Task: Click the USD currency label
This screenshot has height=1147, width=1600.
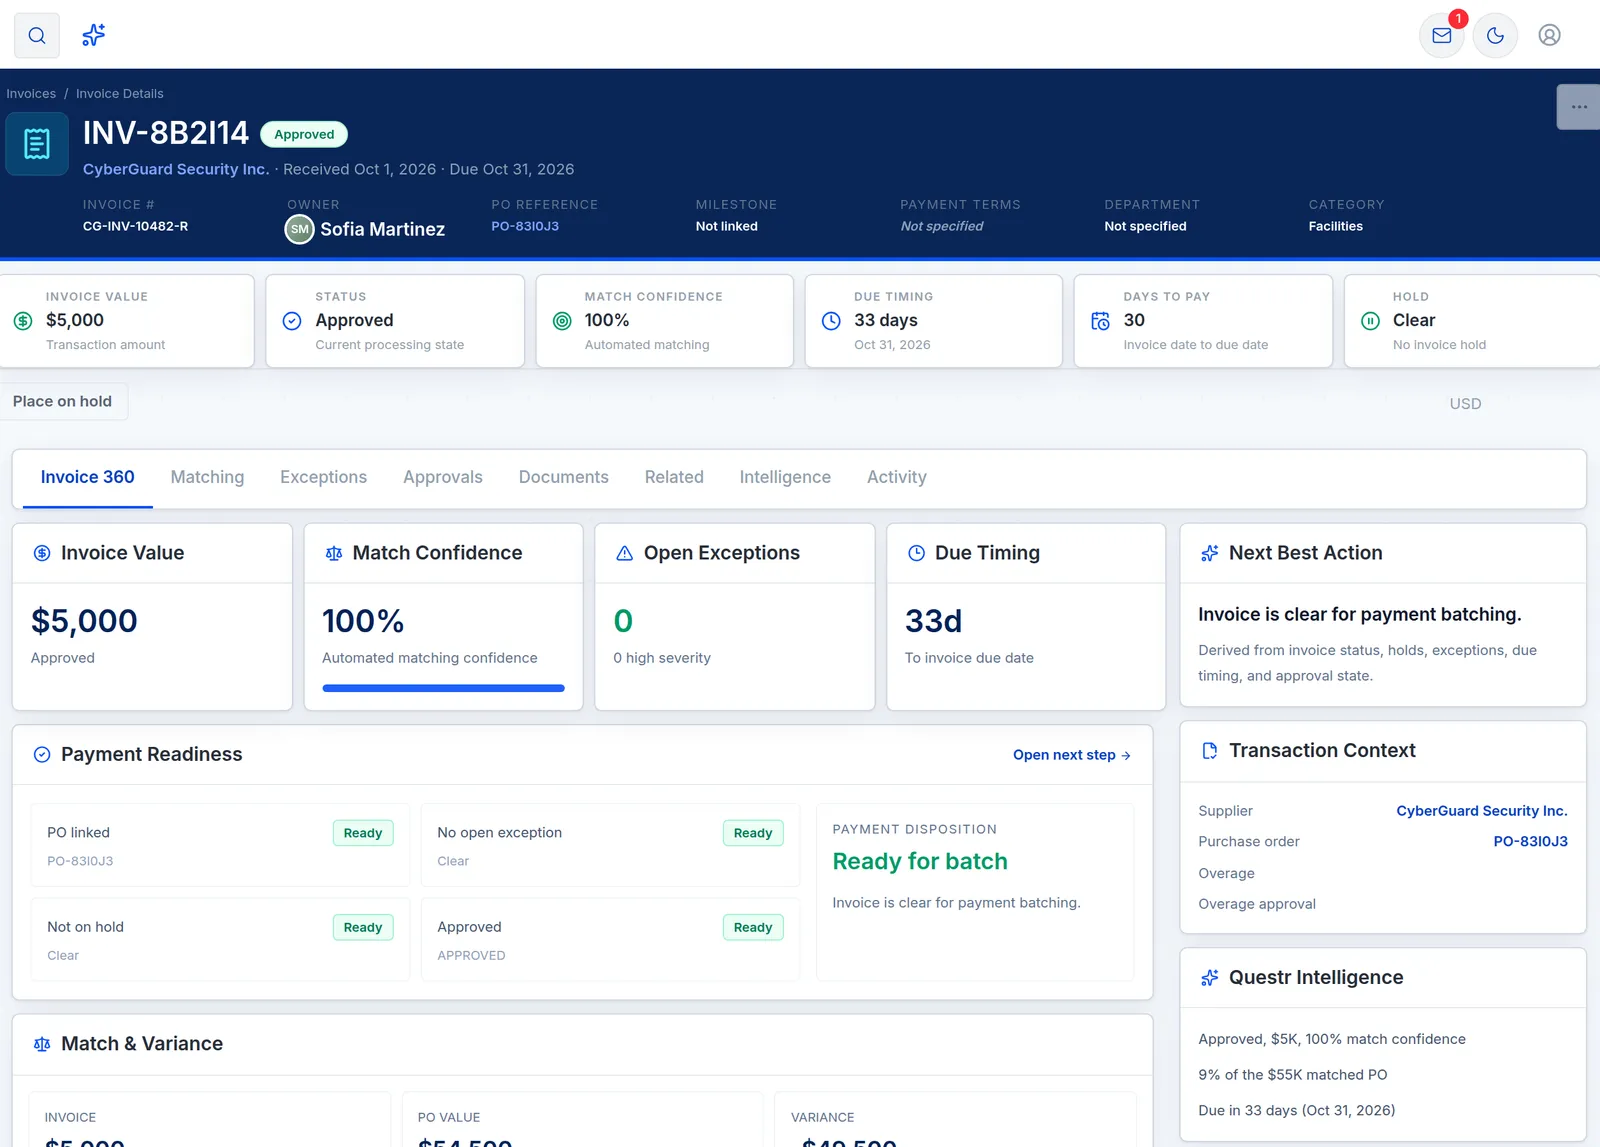Action: (1465, 404)
